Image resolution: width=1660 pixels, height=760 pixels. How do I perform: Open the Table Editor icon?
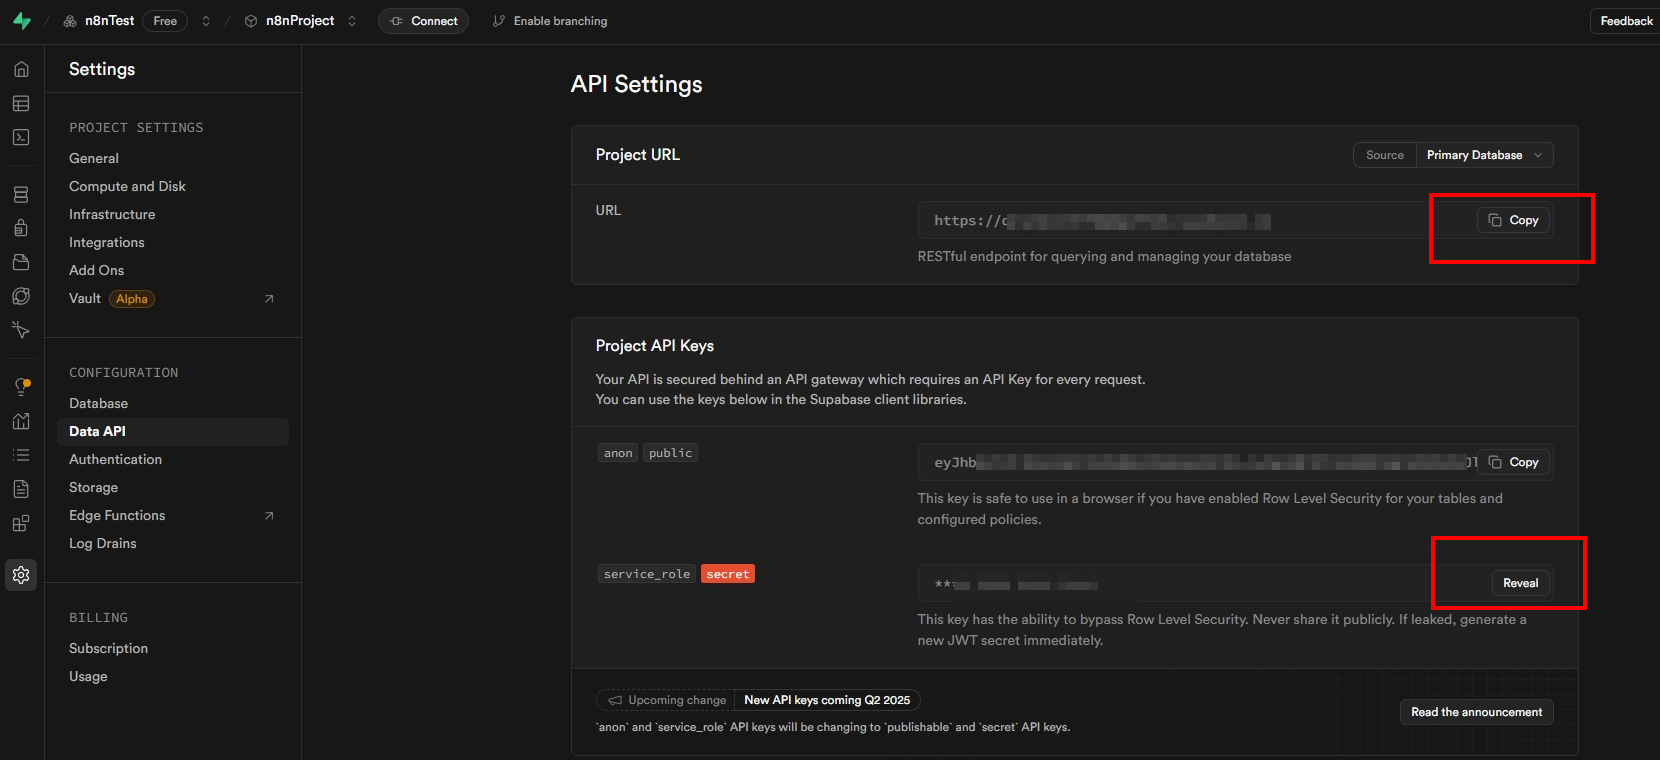tap(21, 103)
